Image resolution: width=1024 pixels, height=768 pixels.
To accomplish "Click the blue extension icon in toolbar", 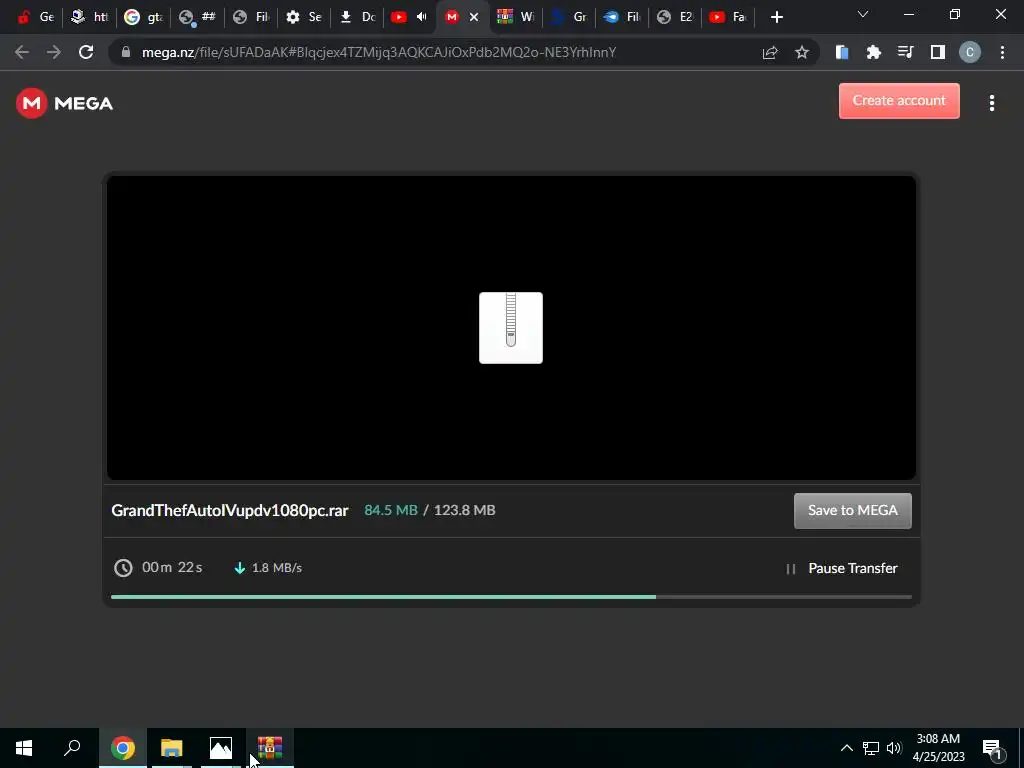I will point(842,52).
